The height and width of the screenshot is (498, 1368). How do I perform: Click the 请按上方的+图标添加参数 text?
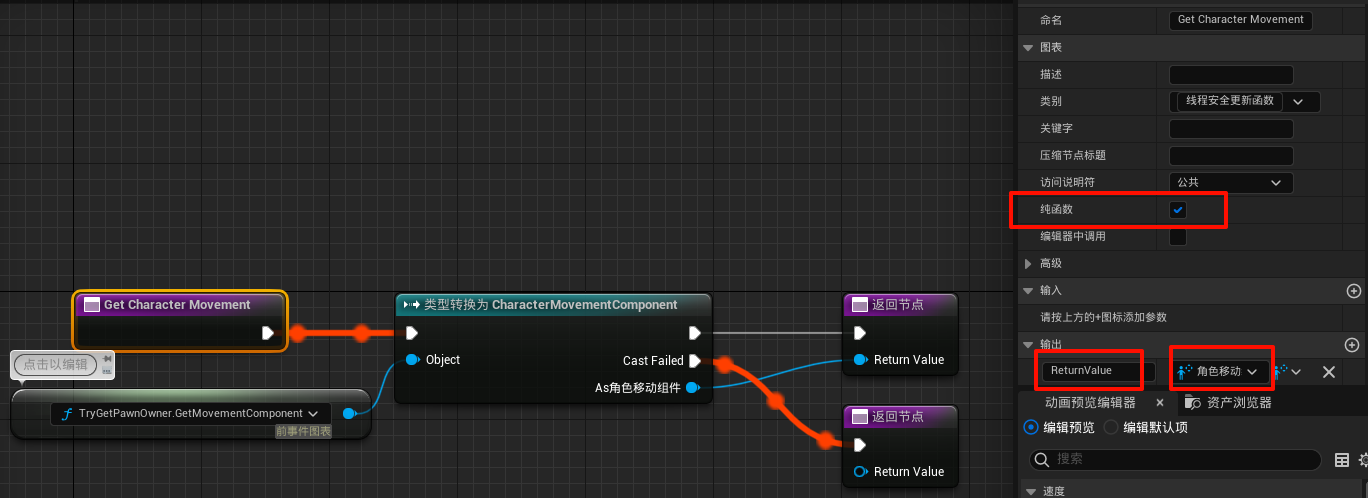1103,317
